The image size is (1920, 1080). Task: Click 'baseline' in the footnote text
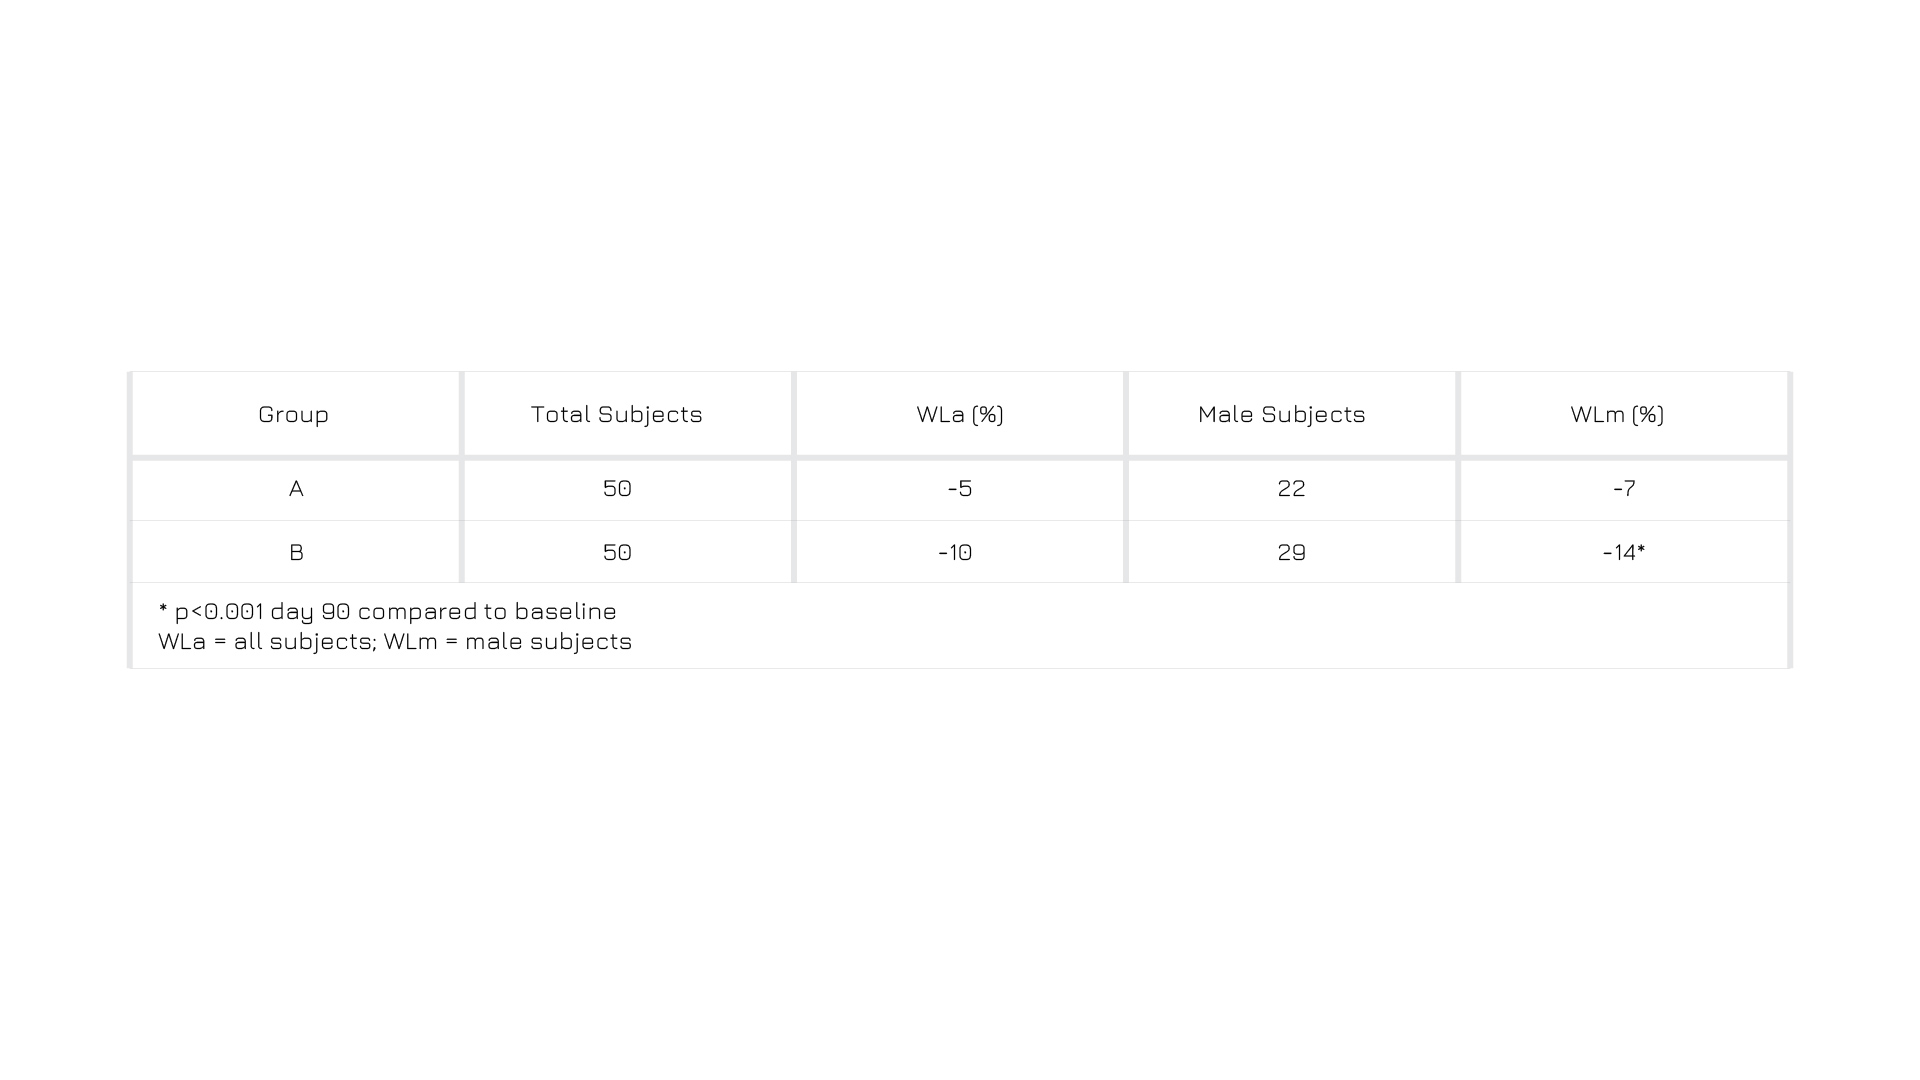[565, 611]
